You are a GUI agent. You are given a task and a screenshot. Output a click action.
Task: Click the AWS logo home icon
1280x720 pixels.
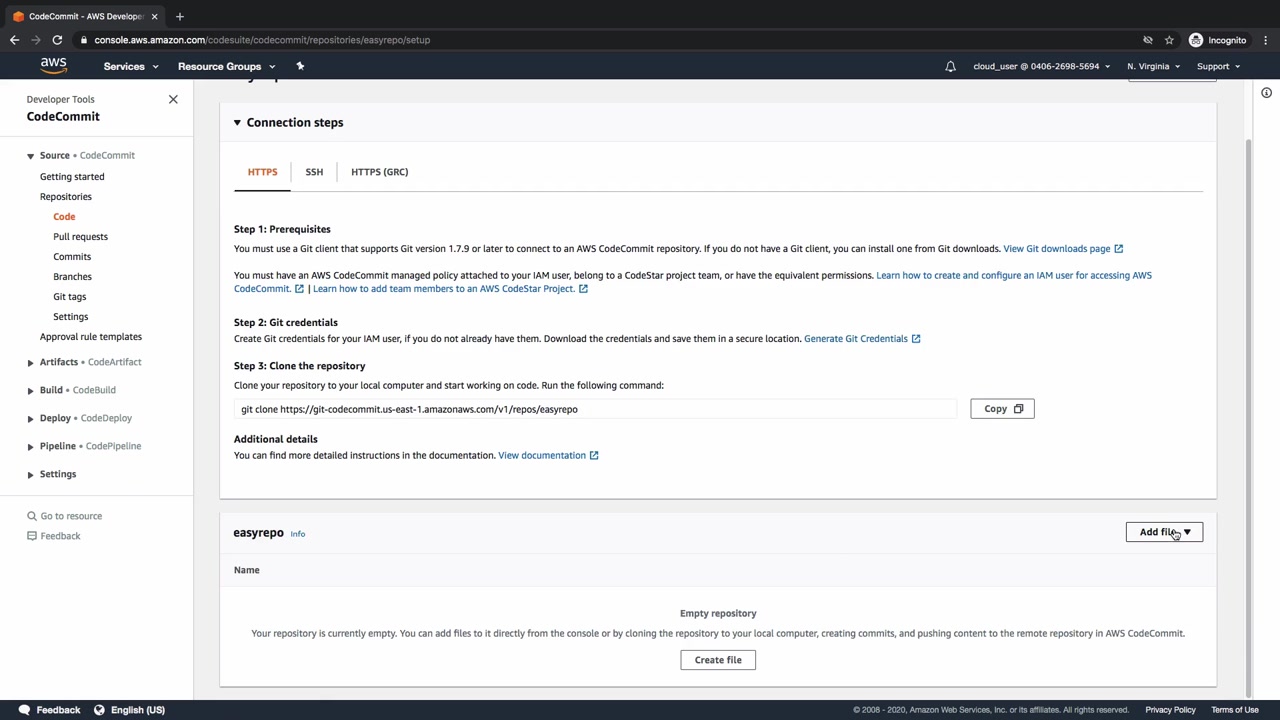[53, 66]
